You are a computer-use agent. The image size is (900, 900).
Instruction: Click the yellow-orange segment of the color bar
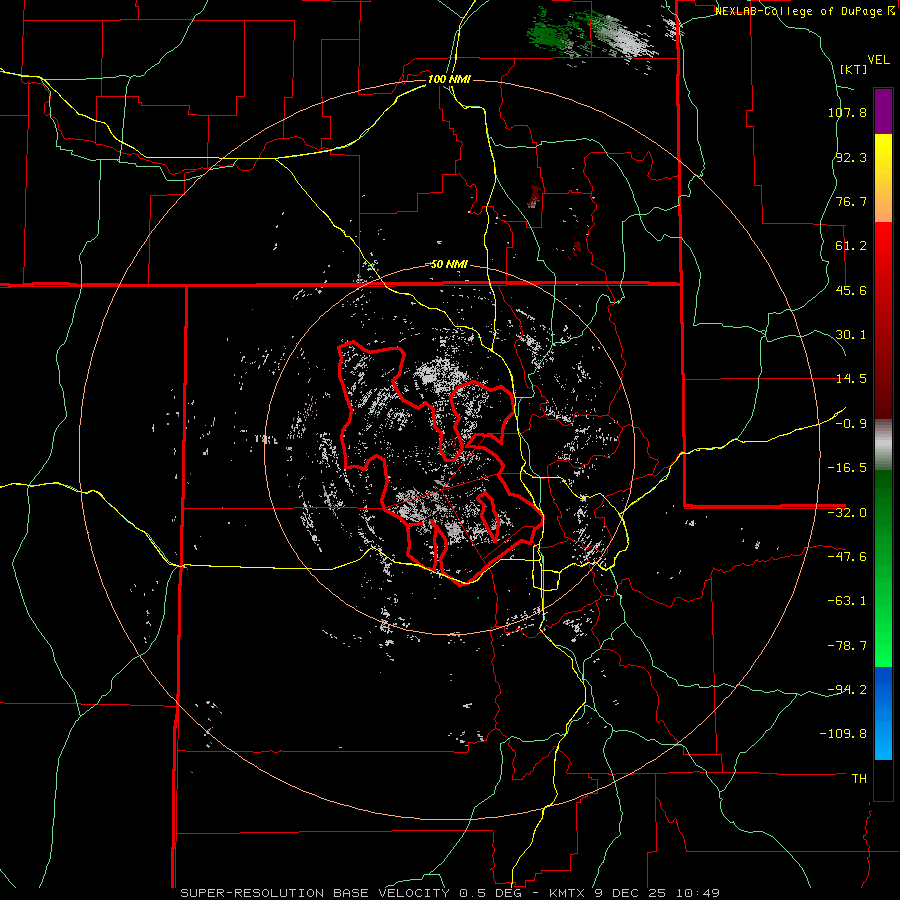(x=883, y=178)
